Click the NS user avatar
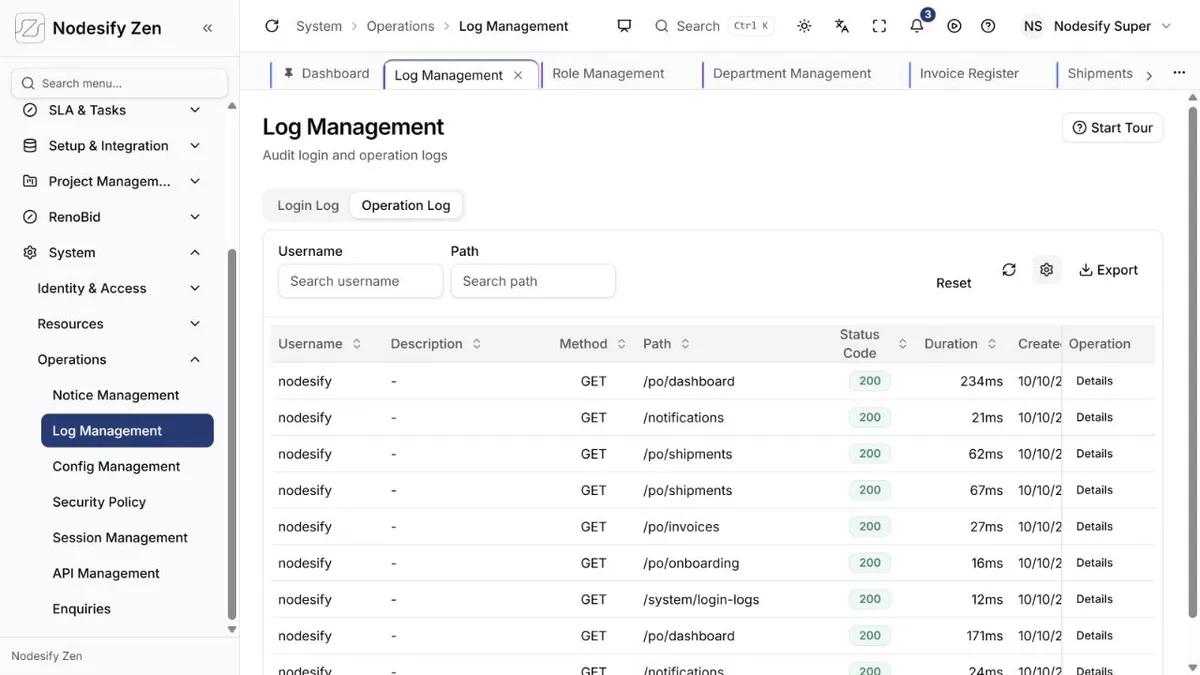 1033,26
